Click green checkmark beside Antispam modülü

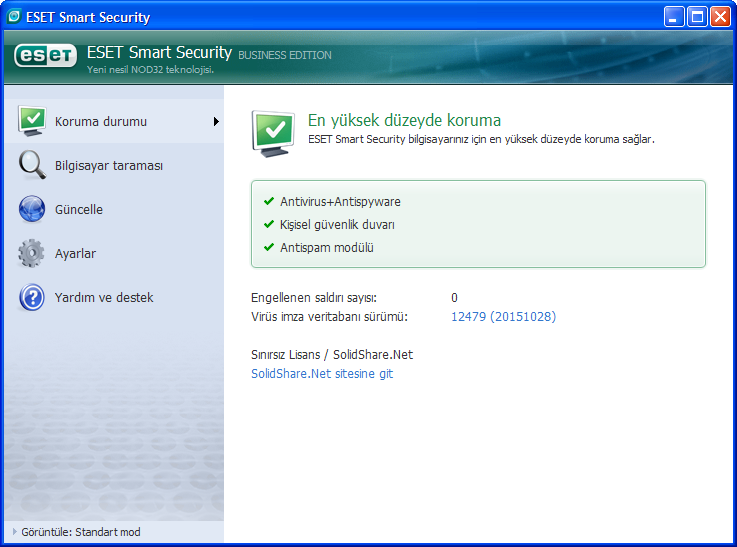[269, 247]
